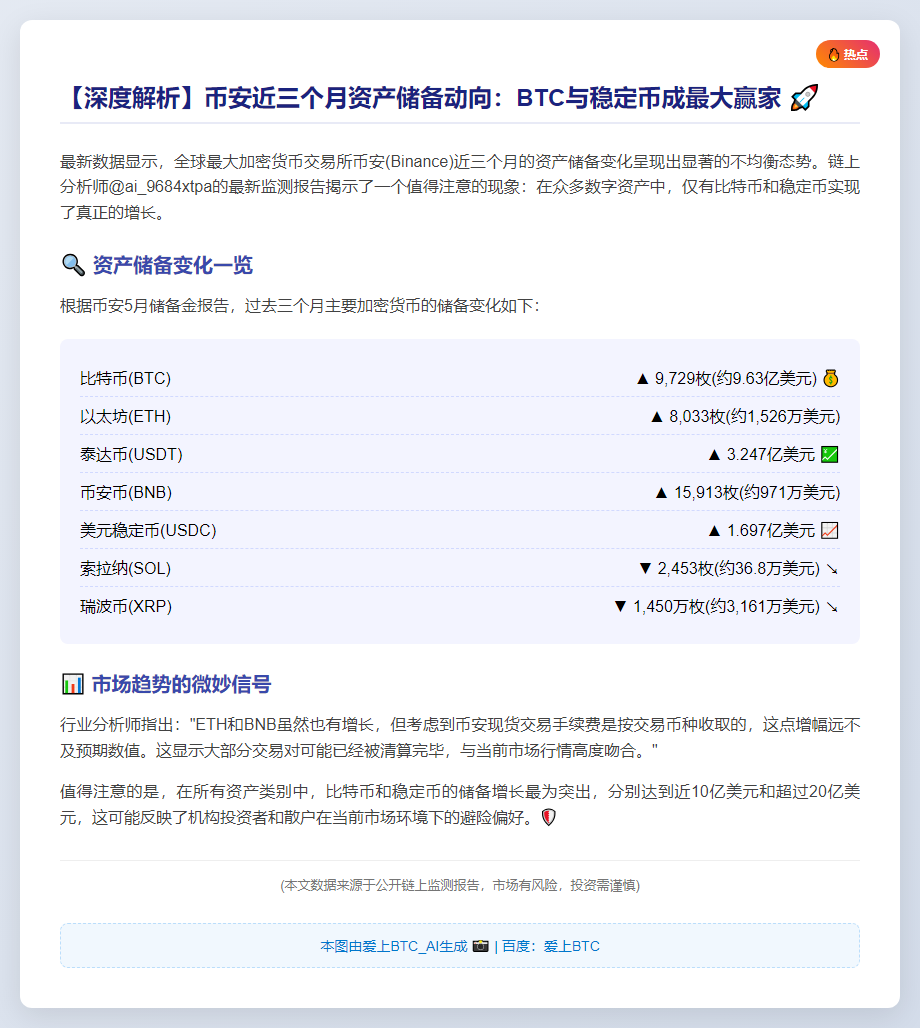Click the 热点 hot badge
This screenshot has height=1028, width=920.
click(x=847, y=54)
